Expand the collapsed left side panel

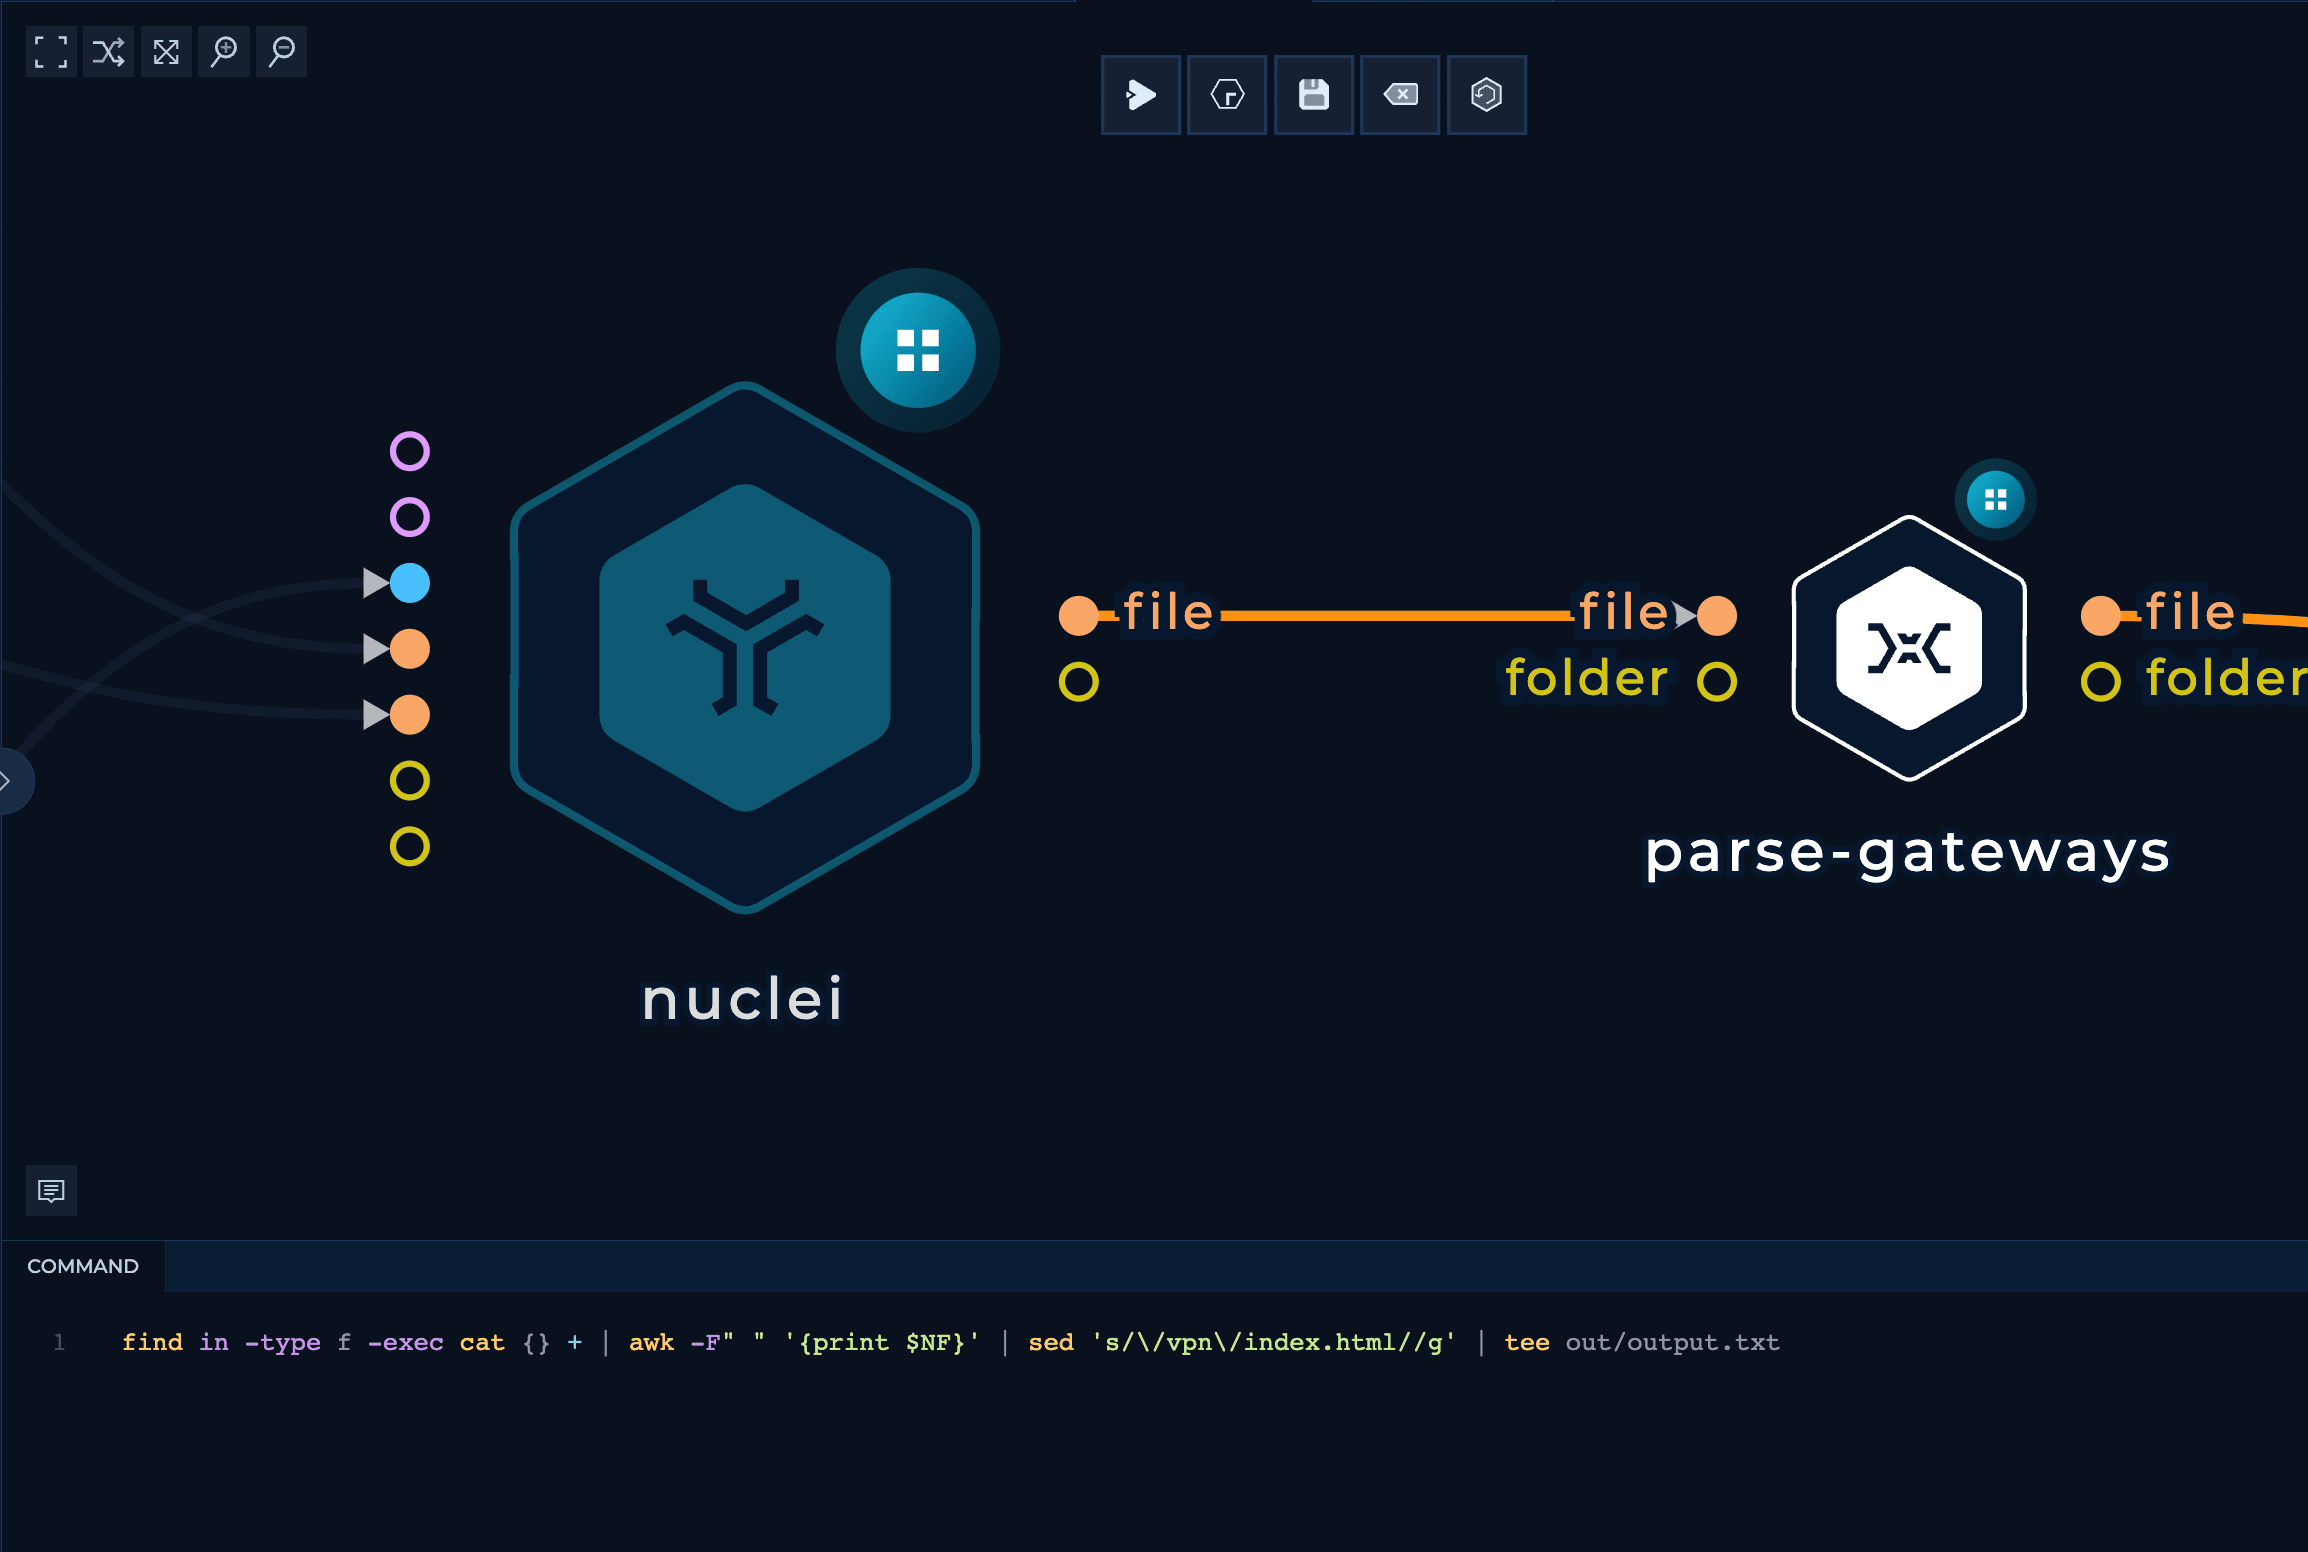8,781
